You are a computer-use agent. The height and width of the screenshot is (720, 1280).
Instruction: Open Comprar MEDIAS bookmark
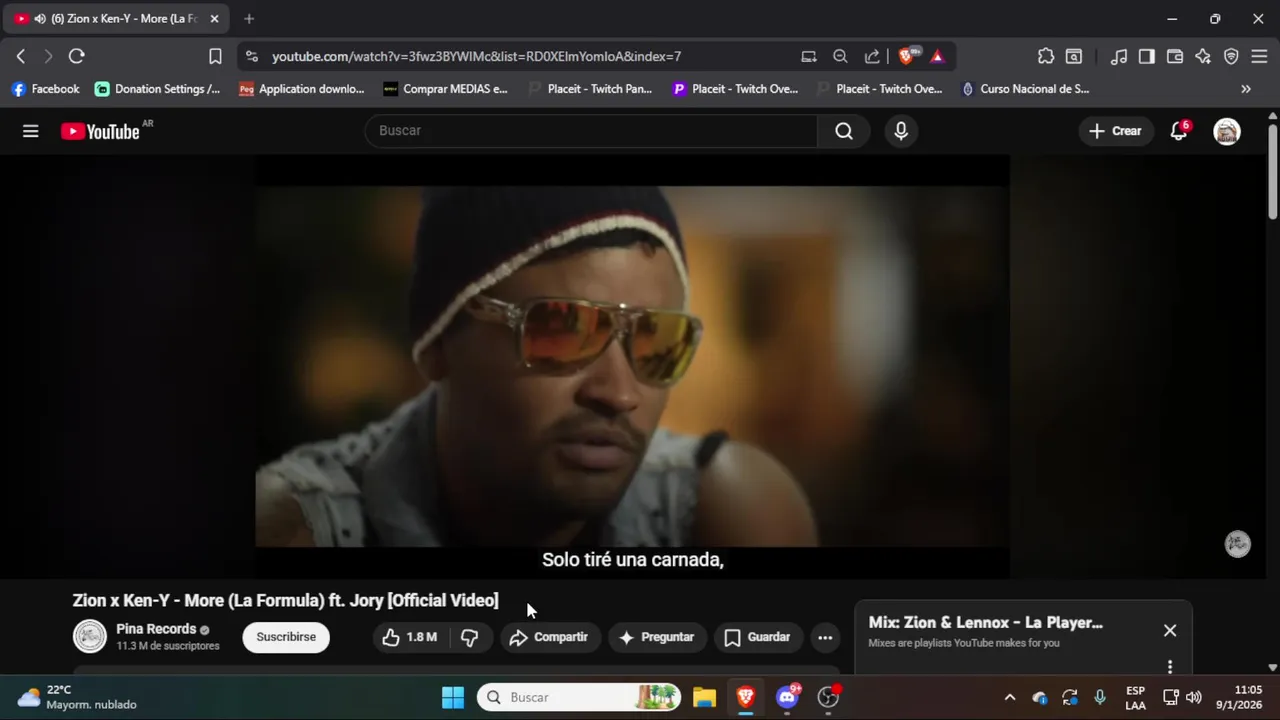point(445,89)
